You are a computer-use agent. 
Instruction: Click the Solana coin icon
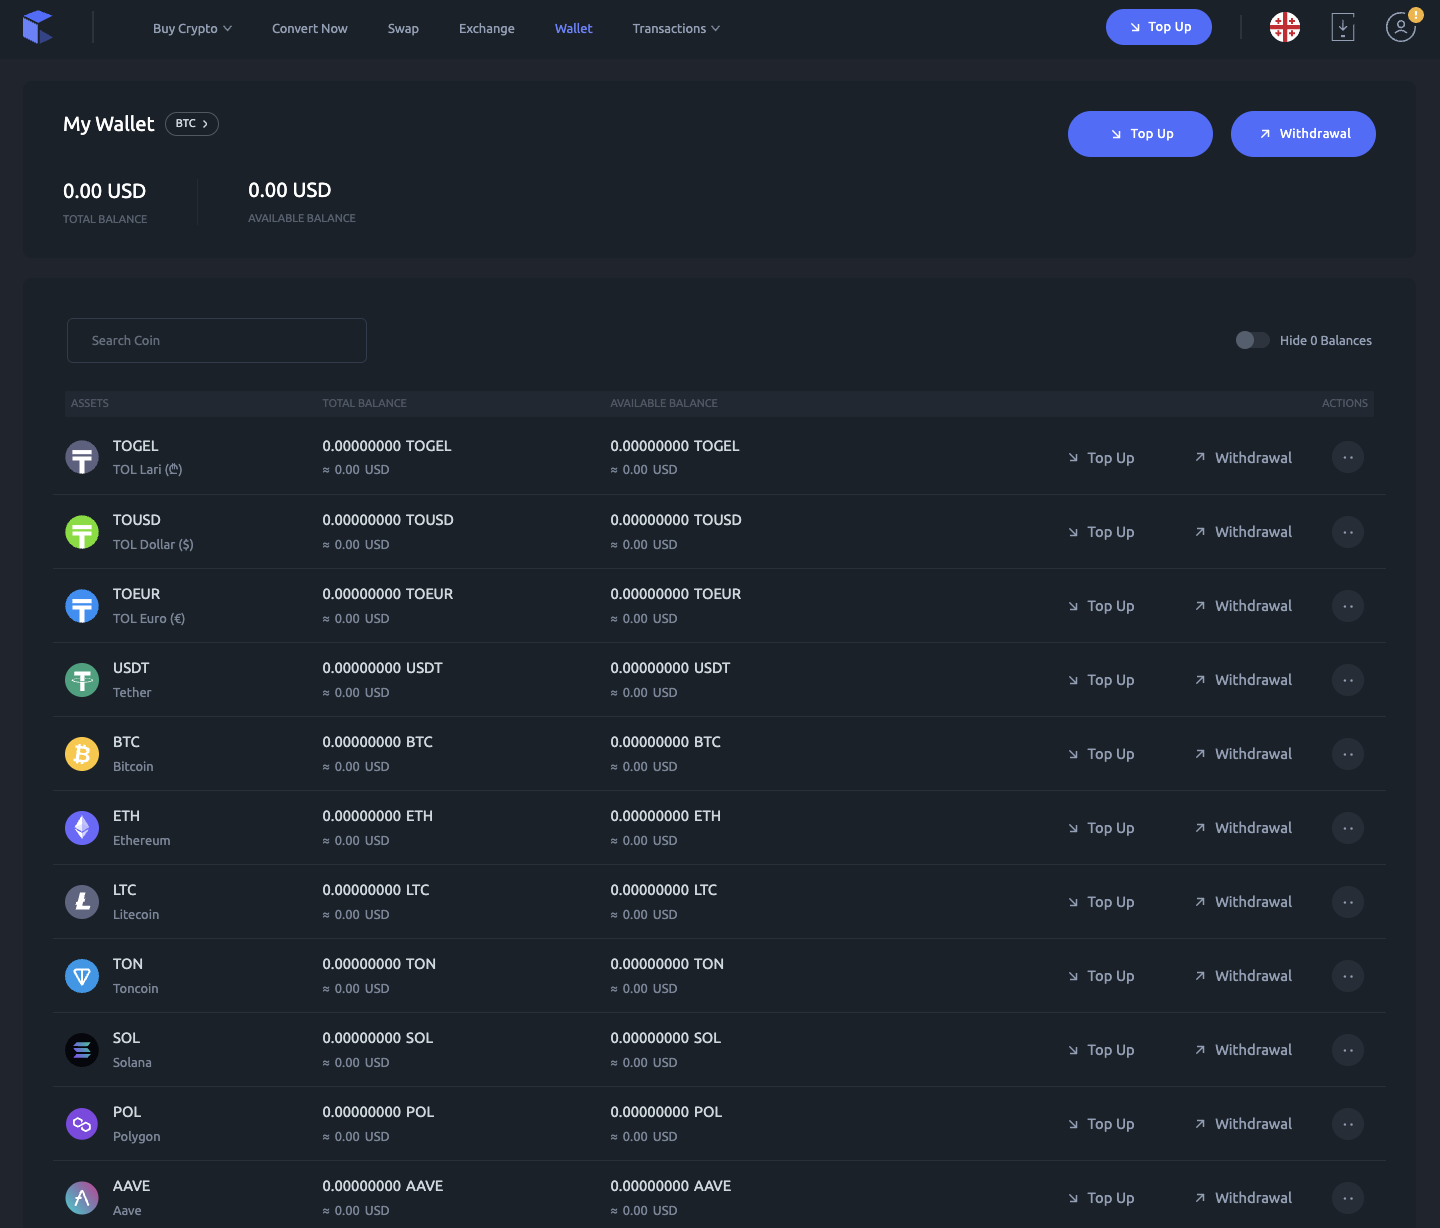pos(82,1050)
